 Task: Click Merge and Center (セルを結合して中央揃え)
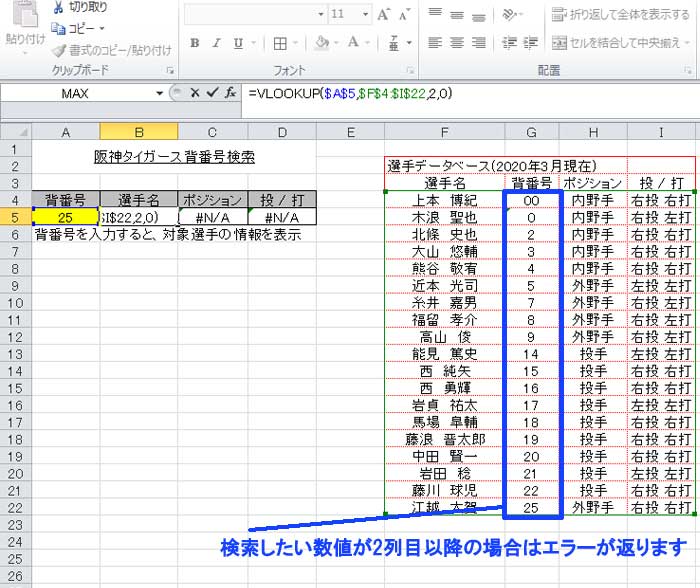coord(621,43)
